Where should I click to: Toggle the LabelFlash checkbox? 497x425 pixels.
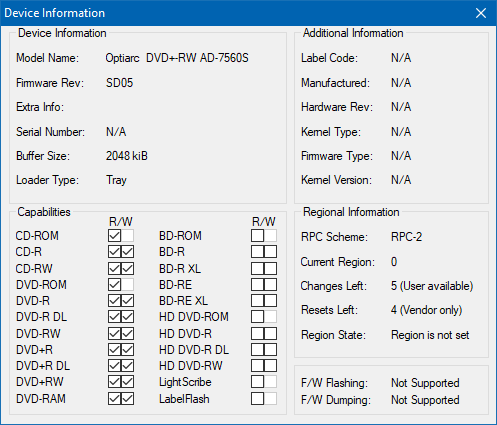pos(257,399)
